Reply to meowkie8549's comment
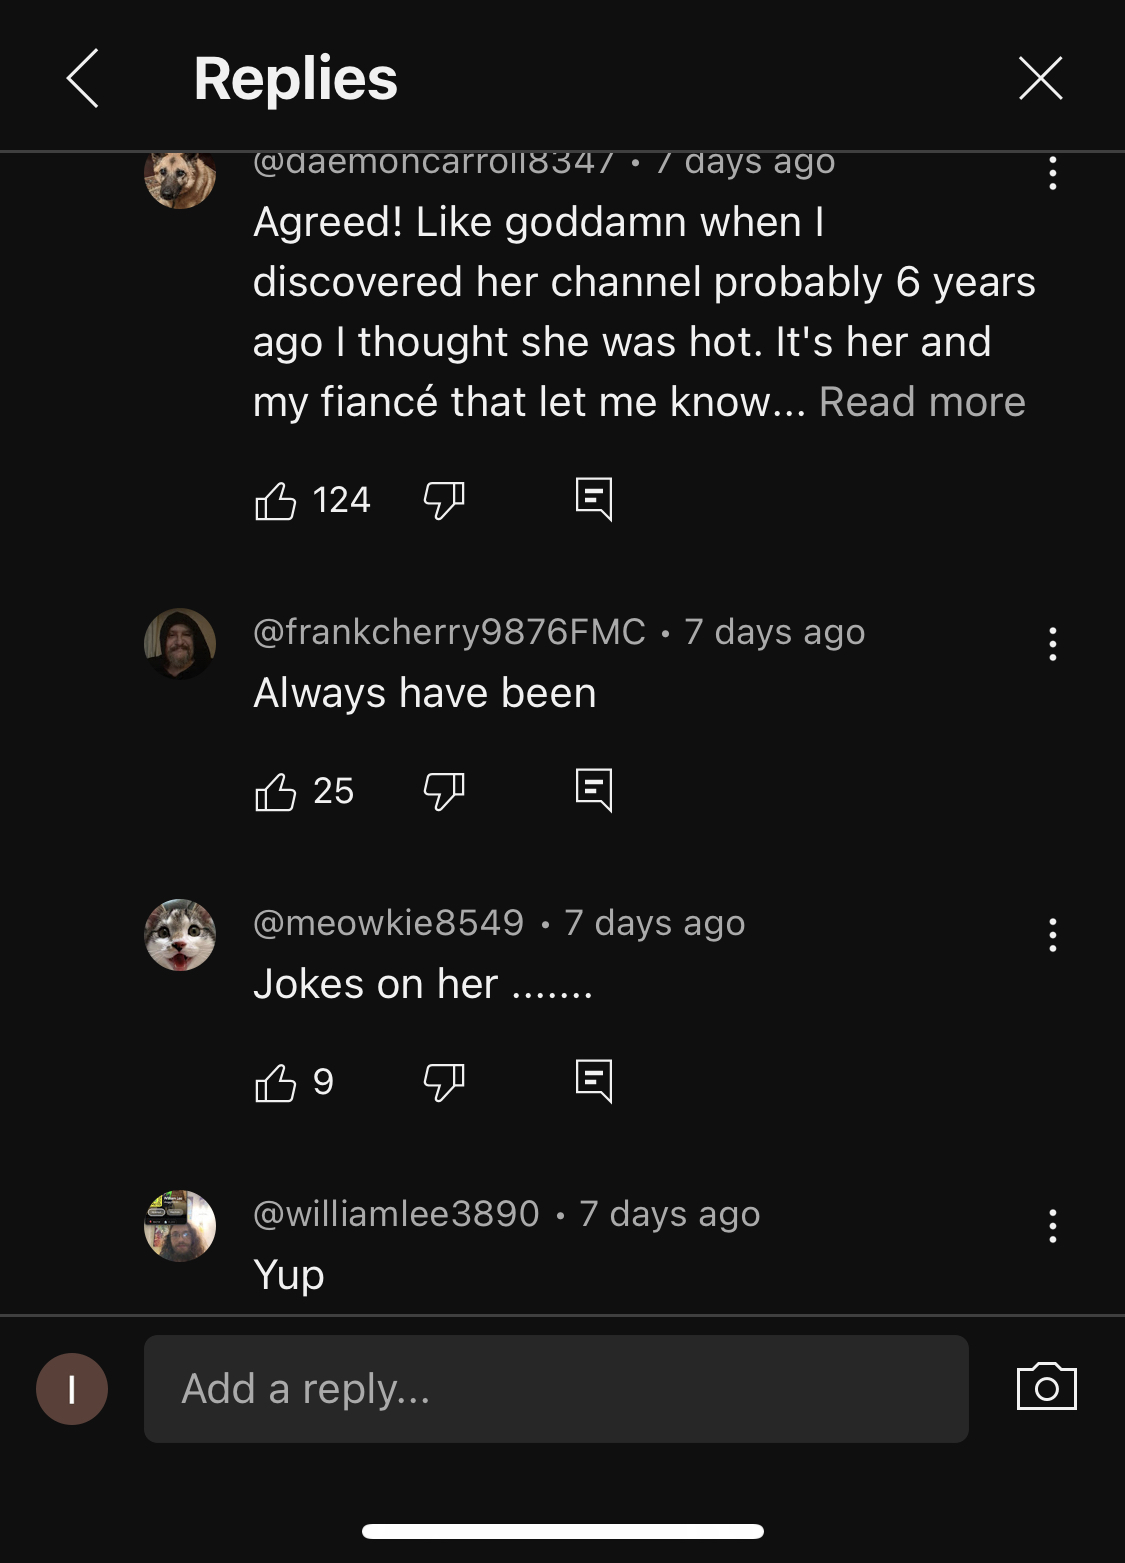This screenshot has width=1125, height=1563. tap(594, 1081)
